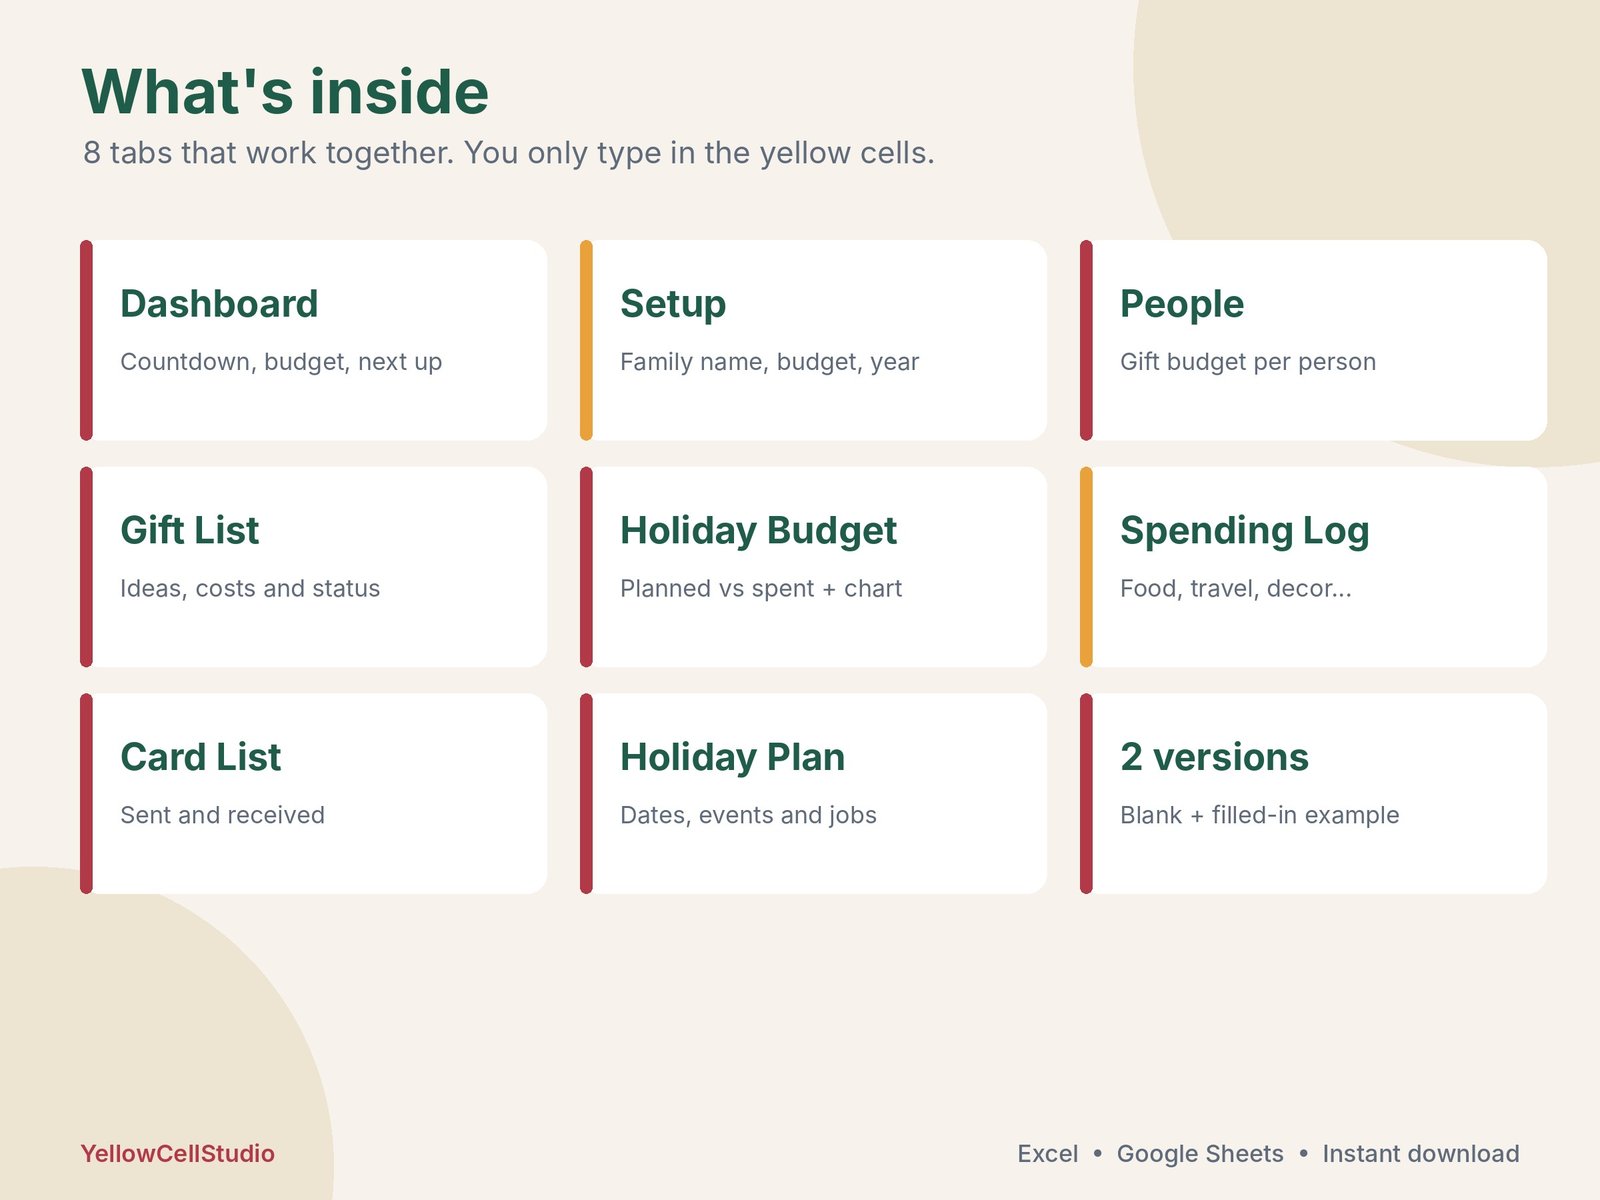Click the "Sent and received" text

222,815
